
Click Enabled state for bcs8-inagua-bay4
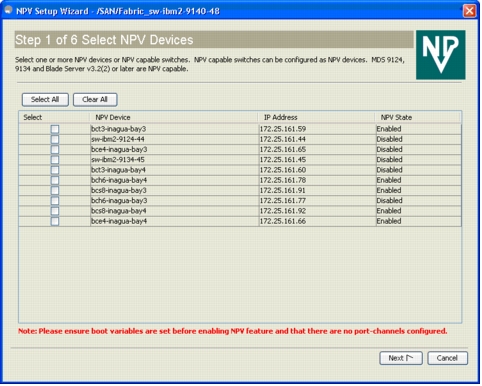[389, 211]
